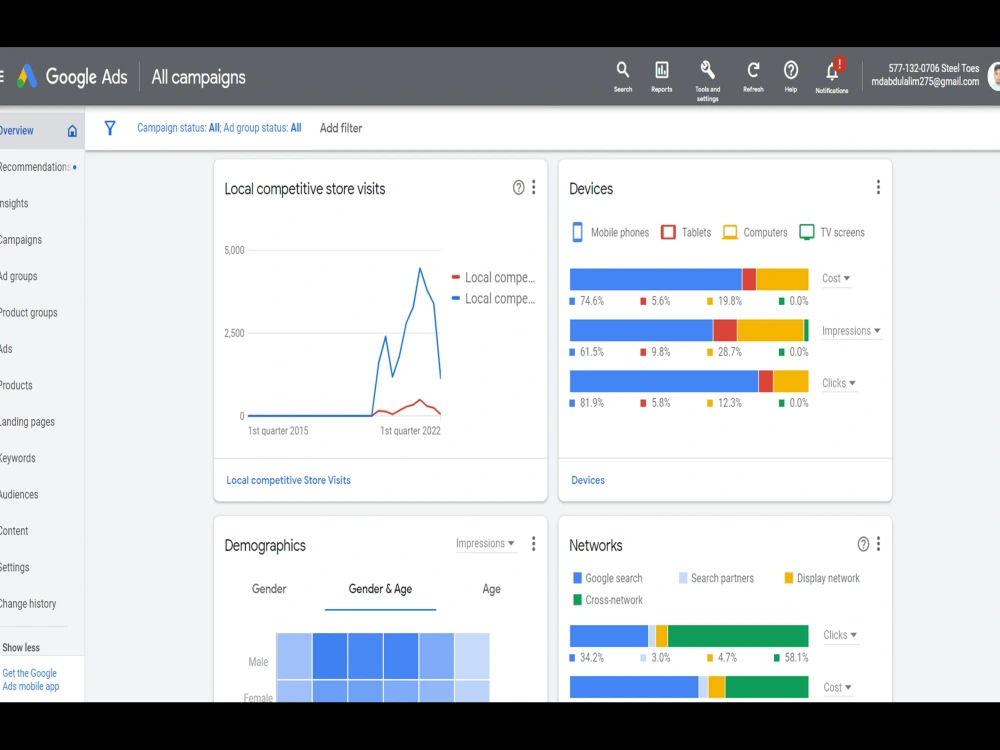Screen dimensions: 1000x750
Task: Open the Impressions dropdown in Demographics
Action: [485, 543]
